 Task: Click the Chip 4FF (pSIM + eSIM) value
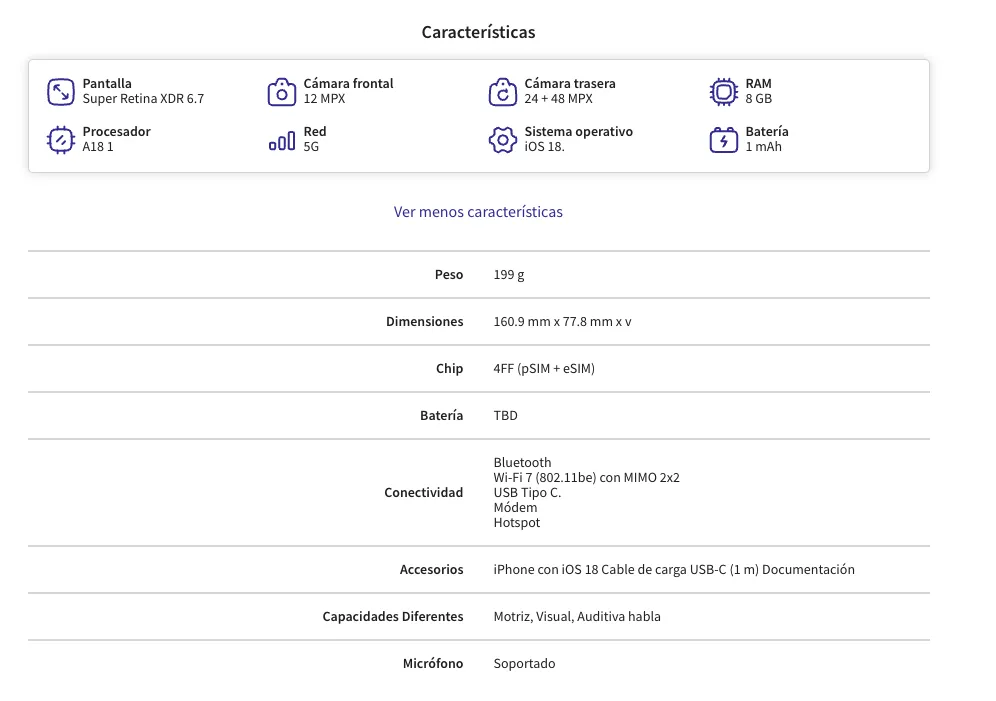pos(544,368)
